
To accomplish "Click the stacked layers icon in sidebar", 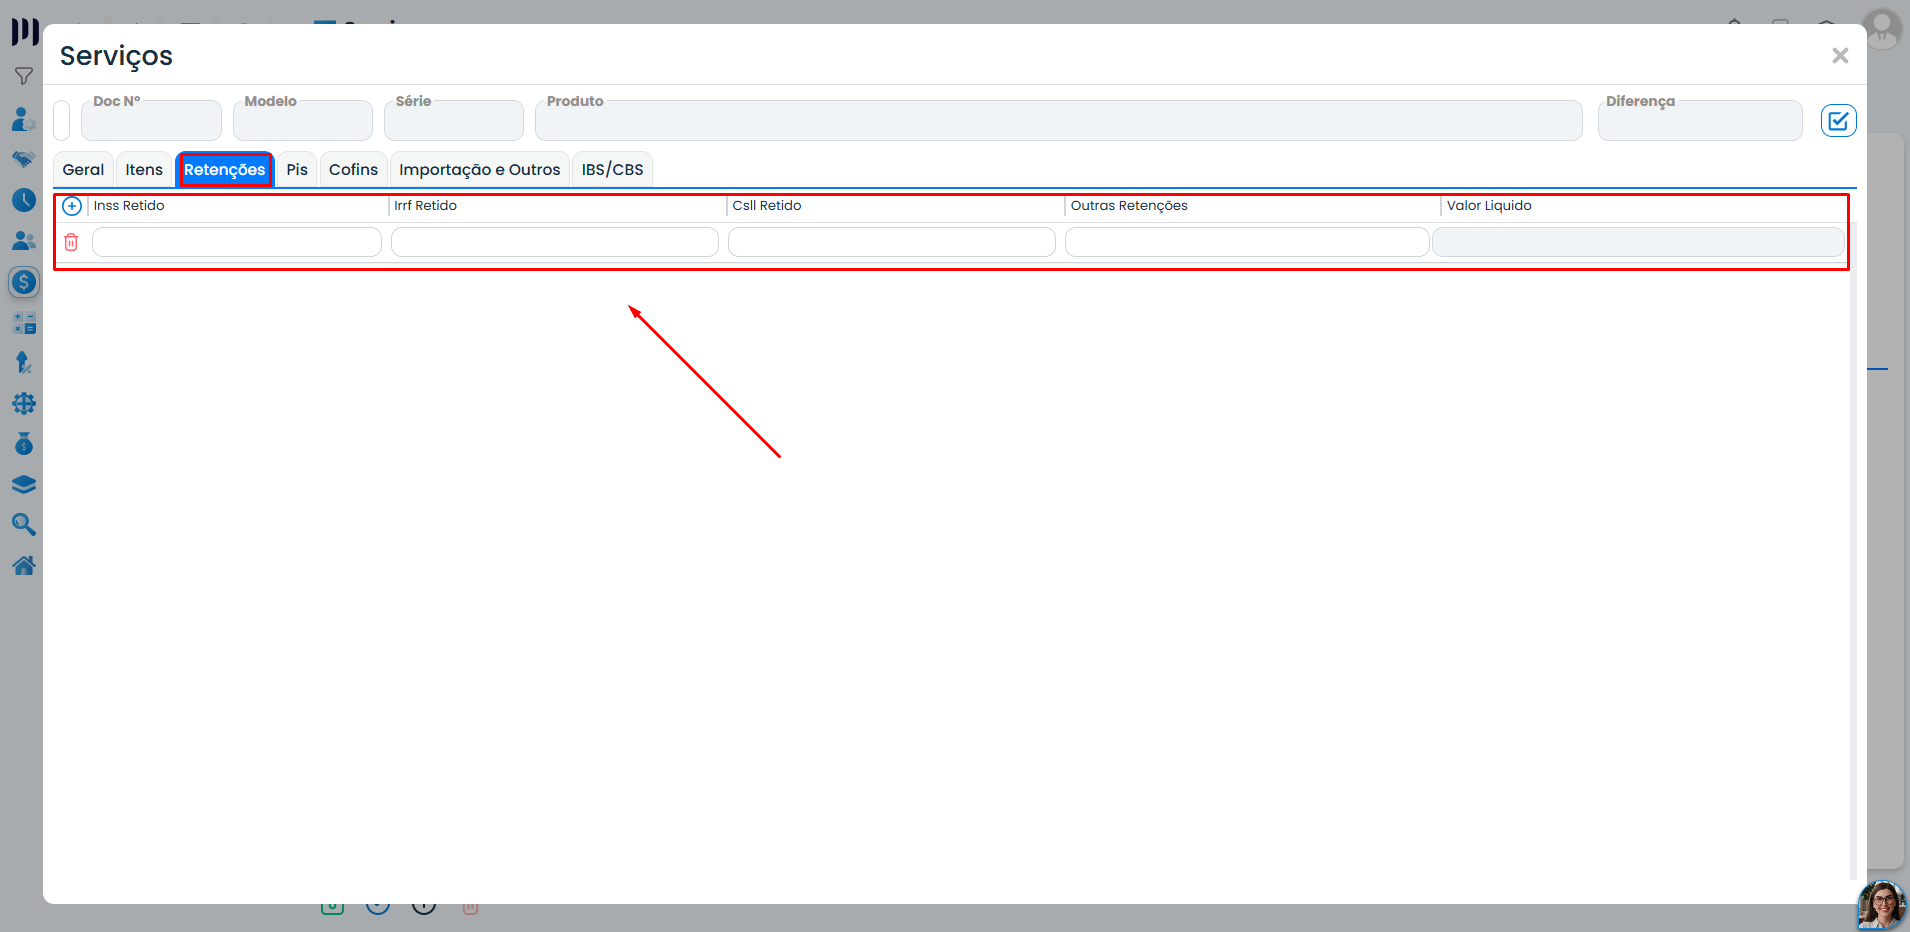I will [24, 485].
